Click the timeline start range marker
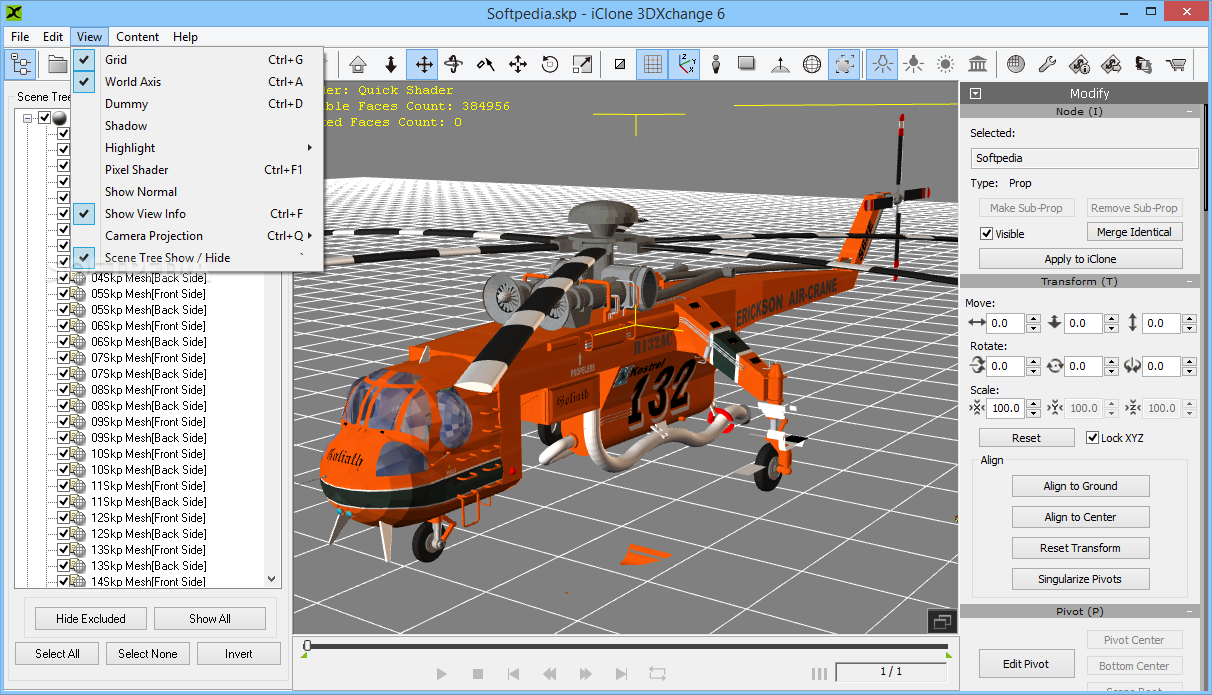 coord(305,655)
